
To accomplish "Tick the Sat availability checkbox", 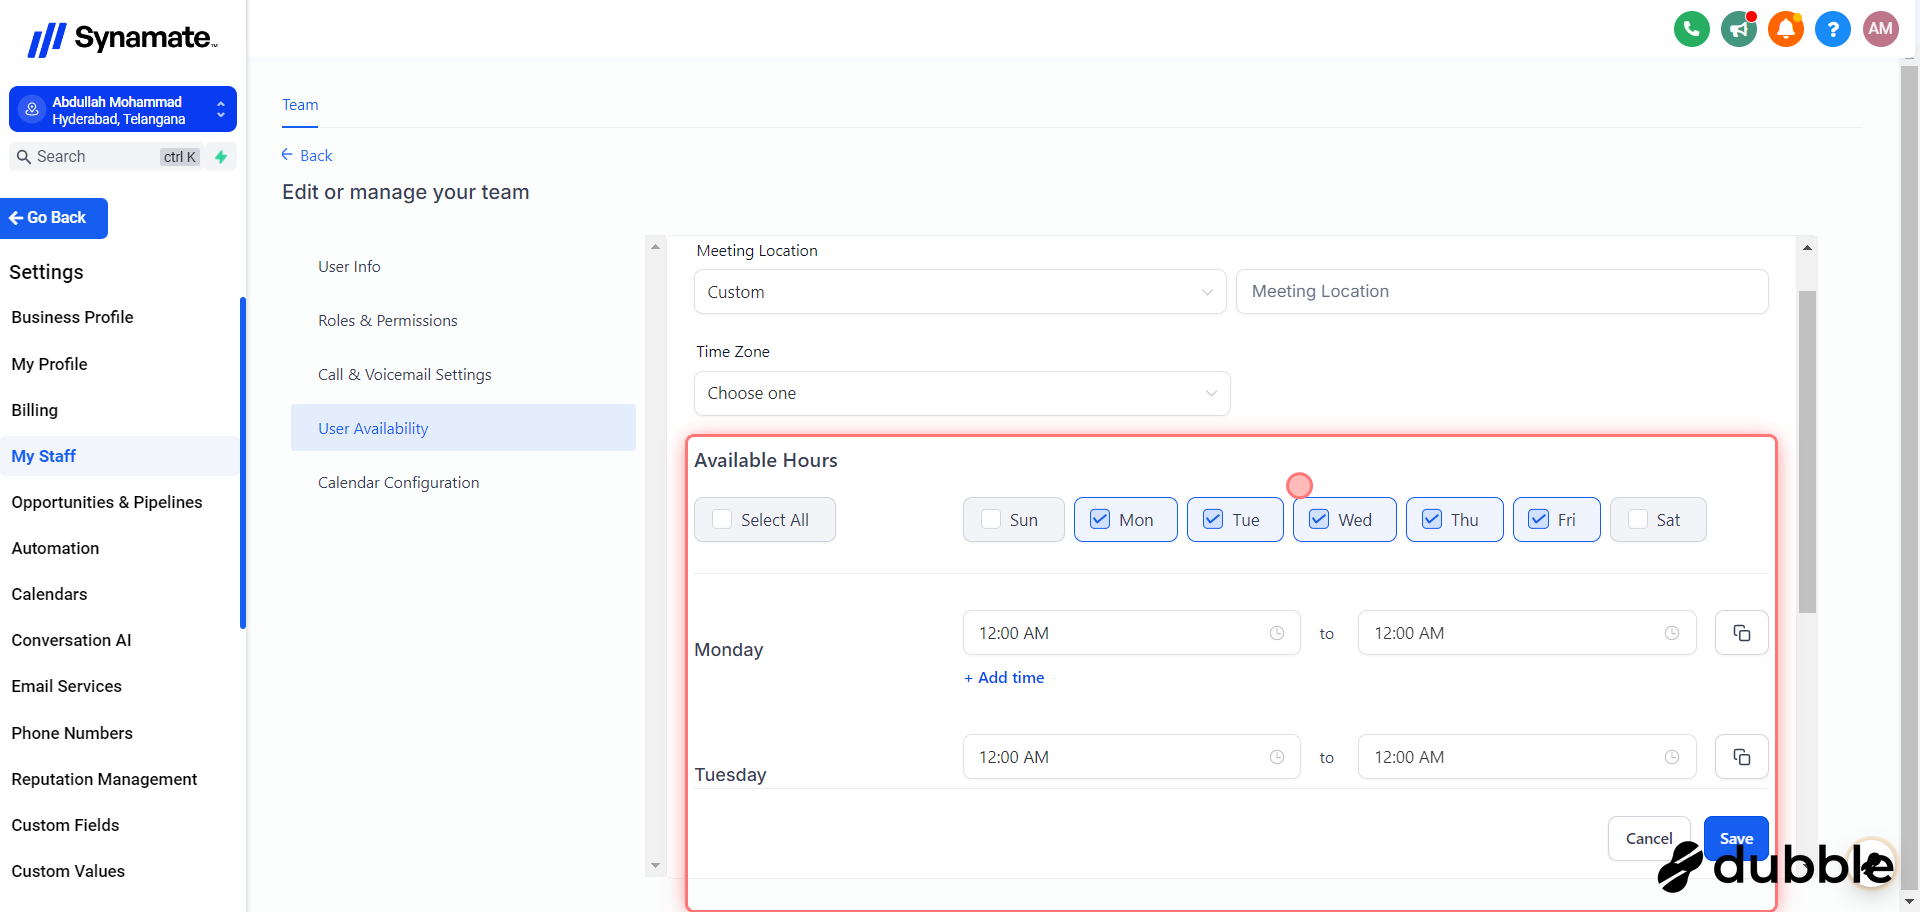I will 1638,520.
